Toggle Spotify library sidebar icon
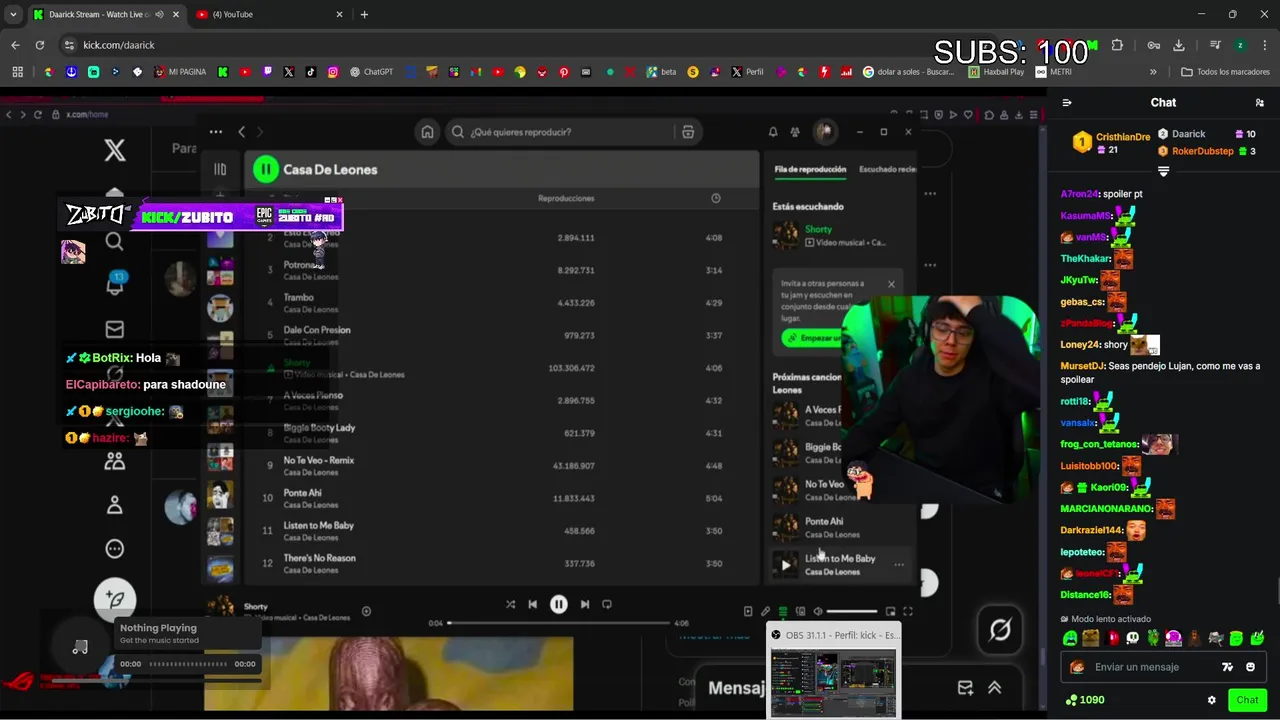 coord(220,169)
